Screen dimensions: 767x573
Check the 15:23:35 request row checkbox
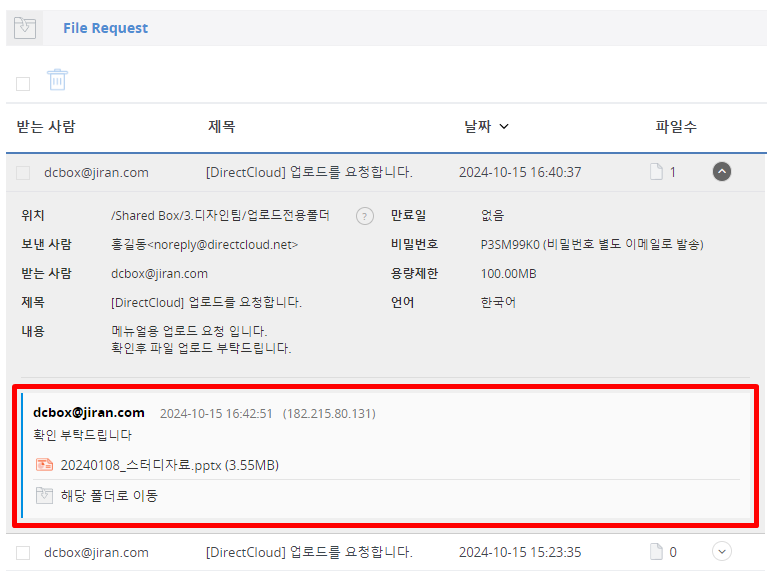pyautogui.click(x=23, y=553)
